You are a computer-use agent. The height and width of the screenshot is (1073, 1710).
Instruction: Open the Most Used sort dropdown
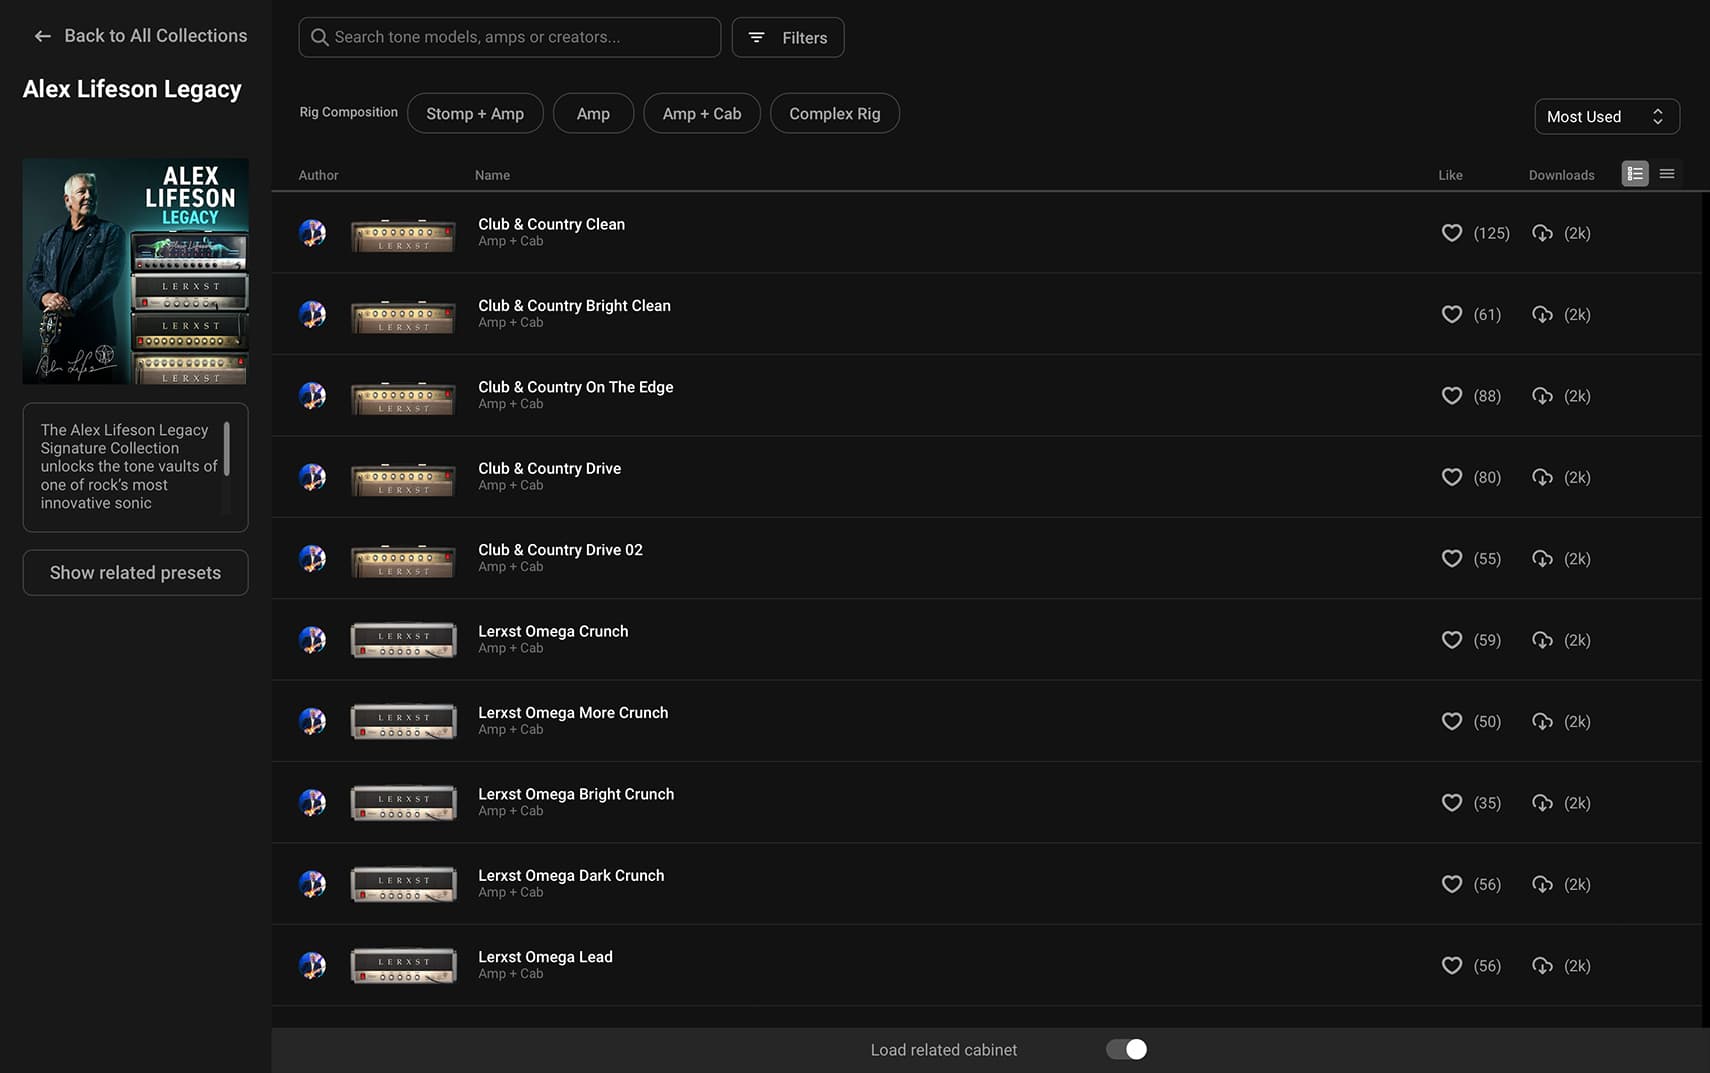[x=1607, y=117]
